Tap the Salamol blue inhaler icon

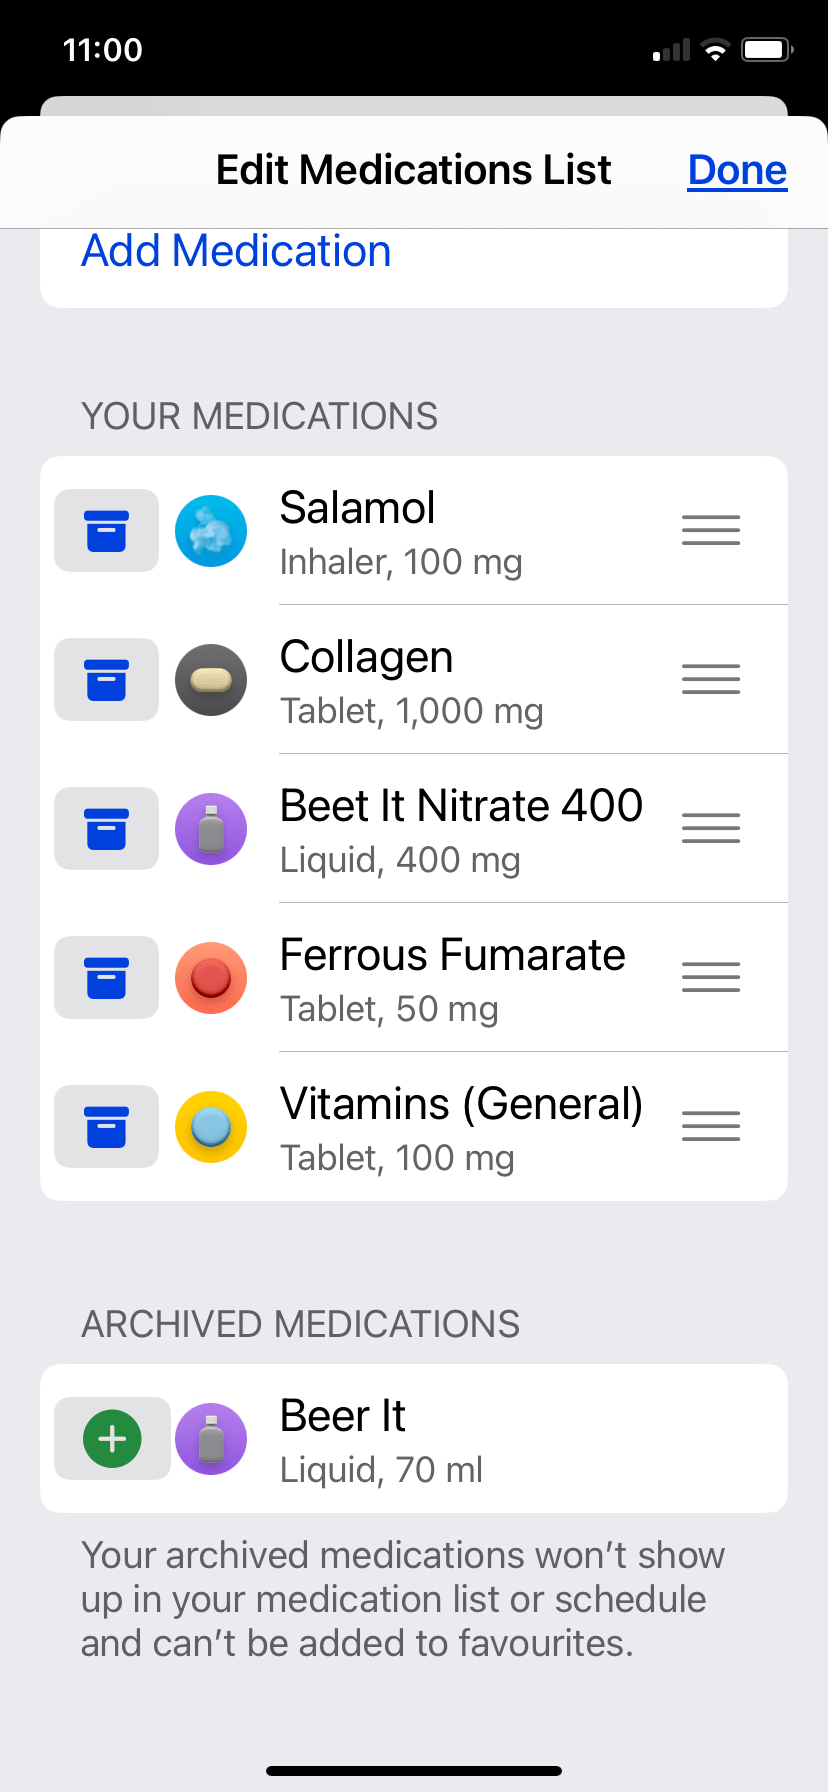coord(211,531)
